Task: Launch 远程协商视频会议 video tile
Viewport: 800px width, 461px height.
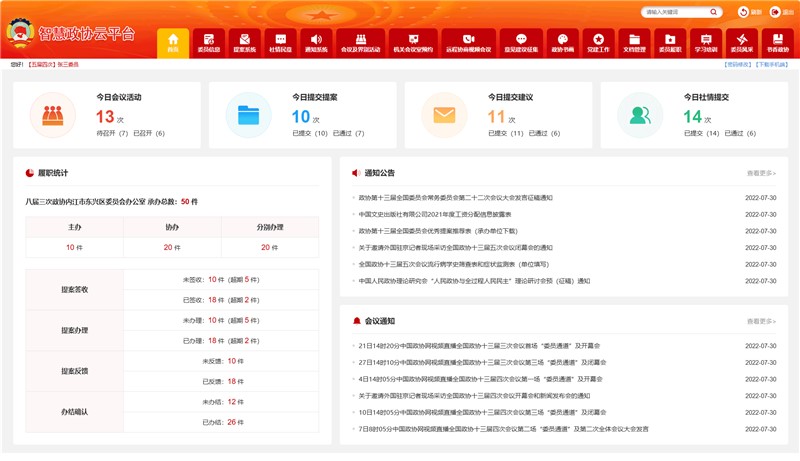Action: pos(468,43)
